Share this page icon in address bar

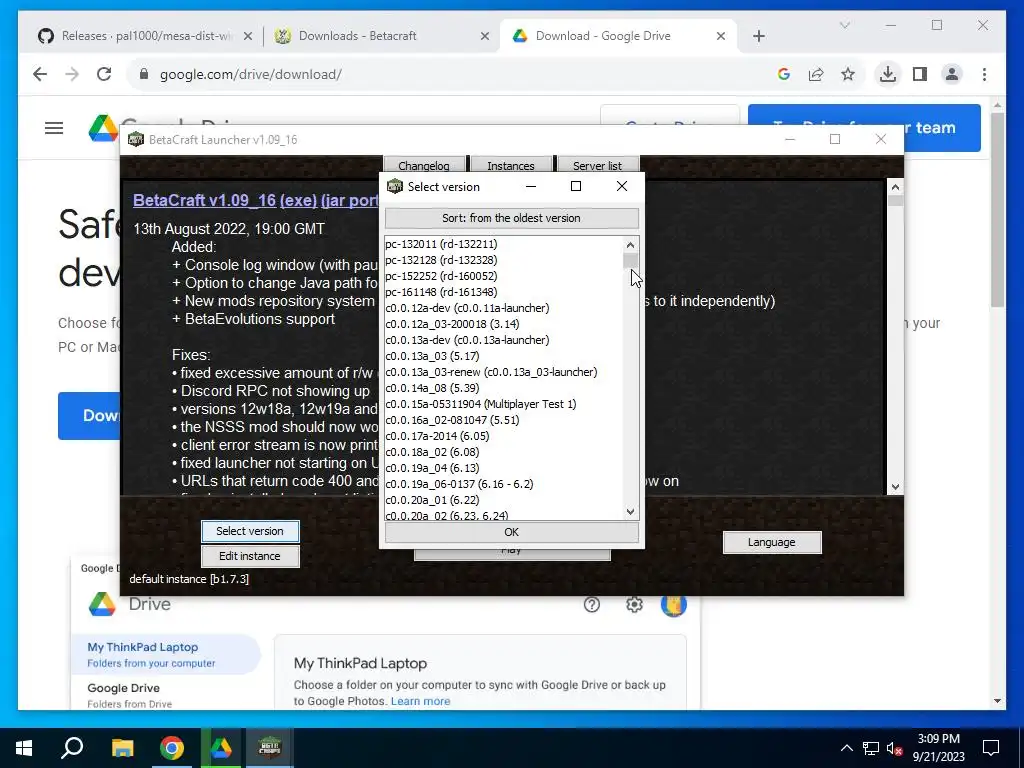pos(816,74)
